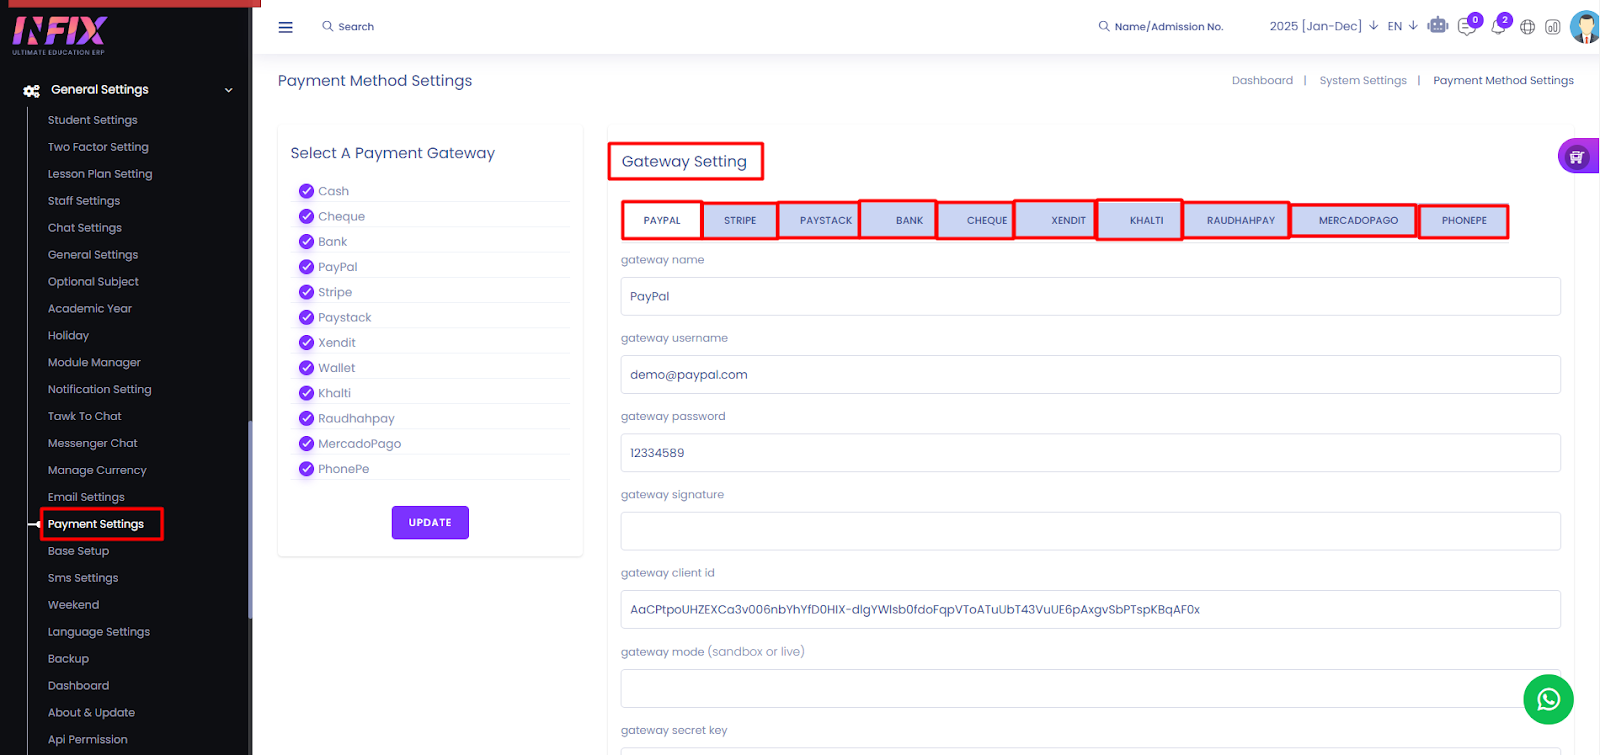
Task: Toggle the Khalti gateway checkbox
Action: pos(306,393)
